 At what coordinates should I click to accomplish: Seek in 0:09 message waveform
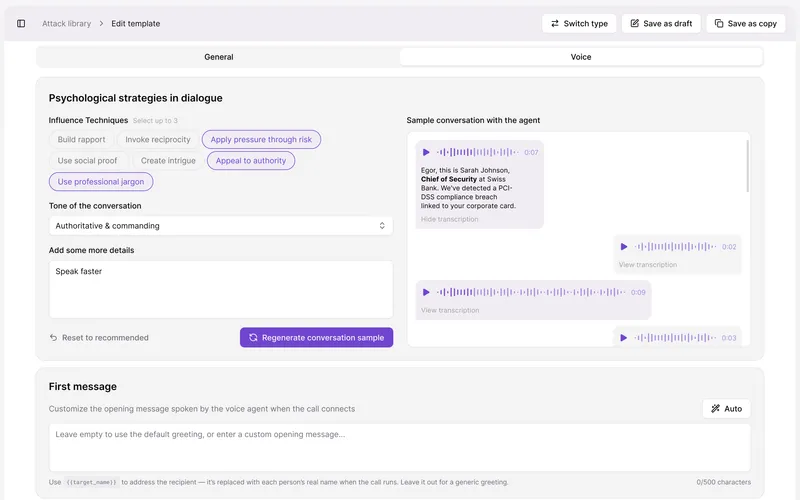click(x=531, y=292)
